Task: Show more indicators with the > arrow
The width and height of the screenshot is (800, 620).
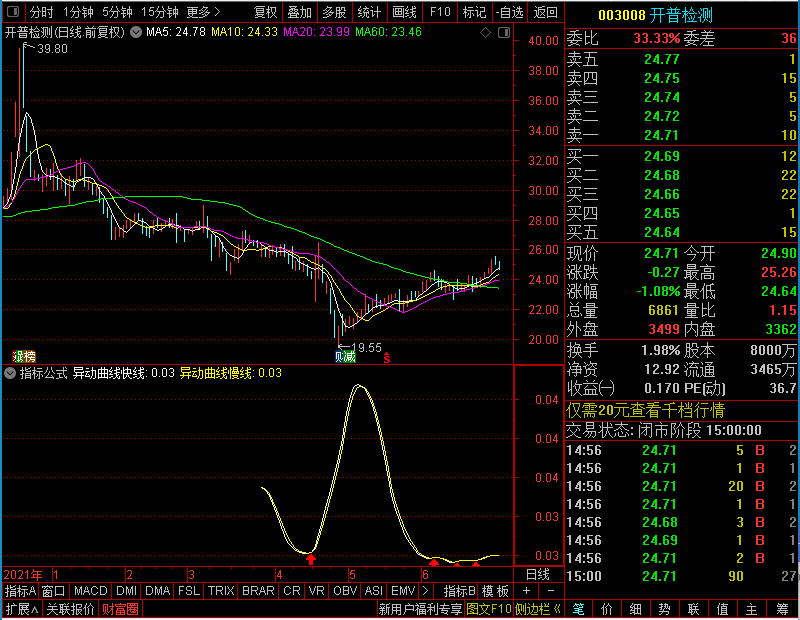Action: (426, 591)
